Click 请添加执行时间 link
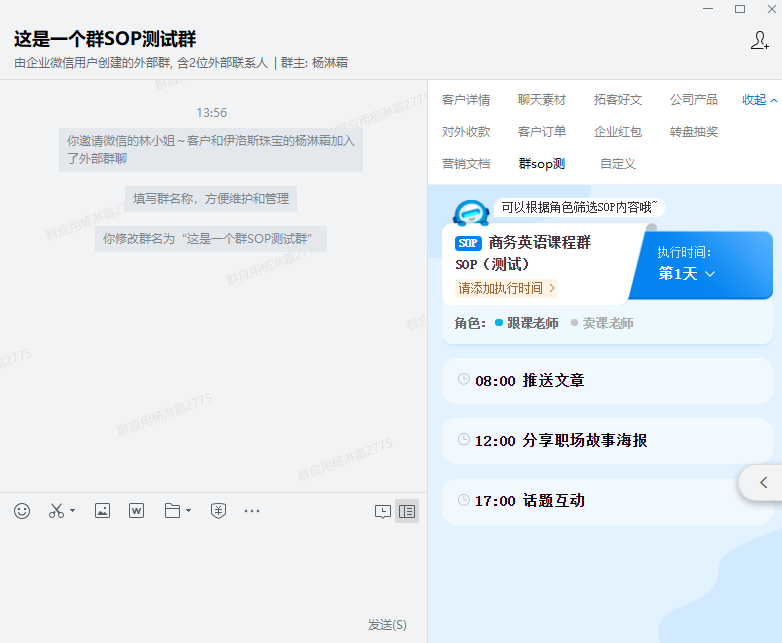This screenshot has height=643, width=782. 506,288
